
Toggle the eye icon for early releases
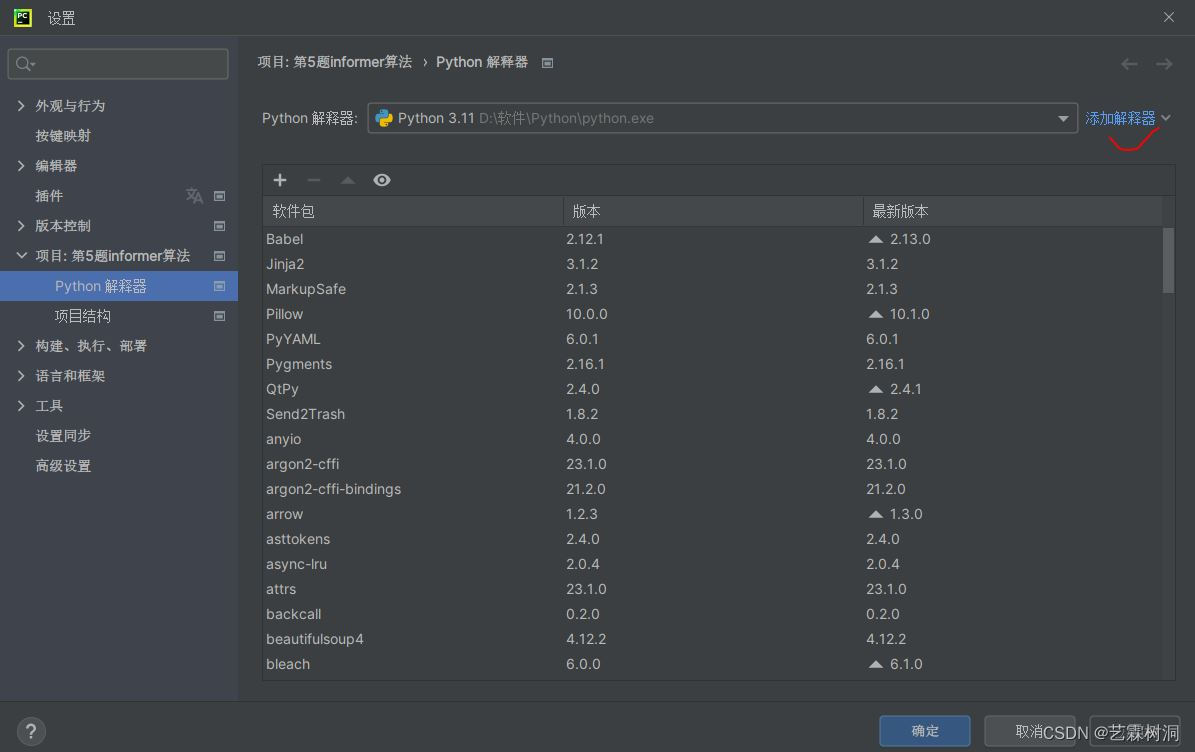point(382,180)
